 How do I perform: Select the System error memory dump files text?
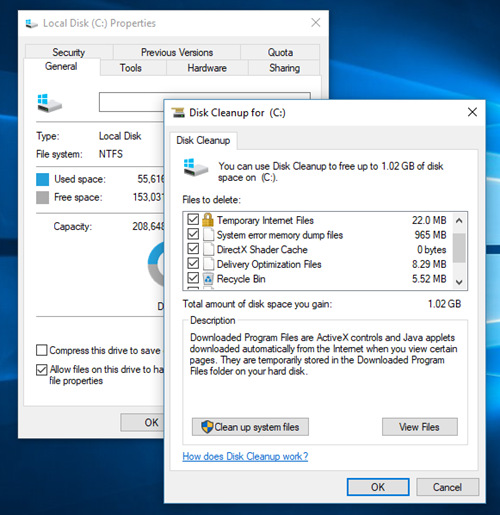[280, 235]
